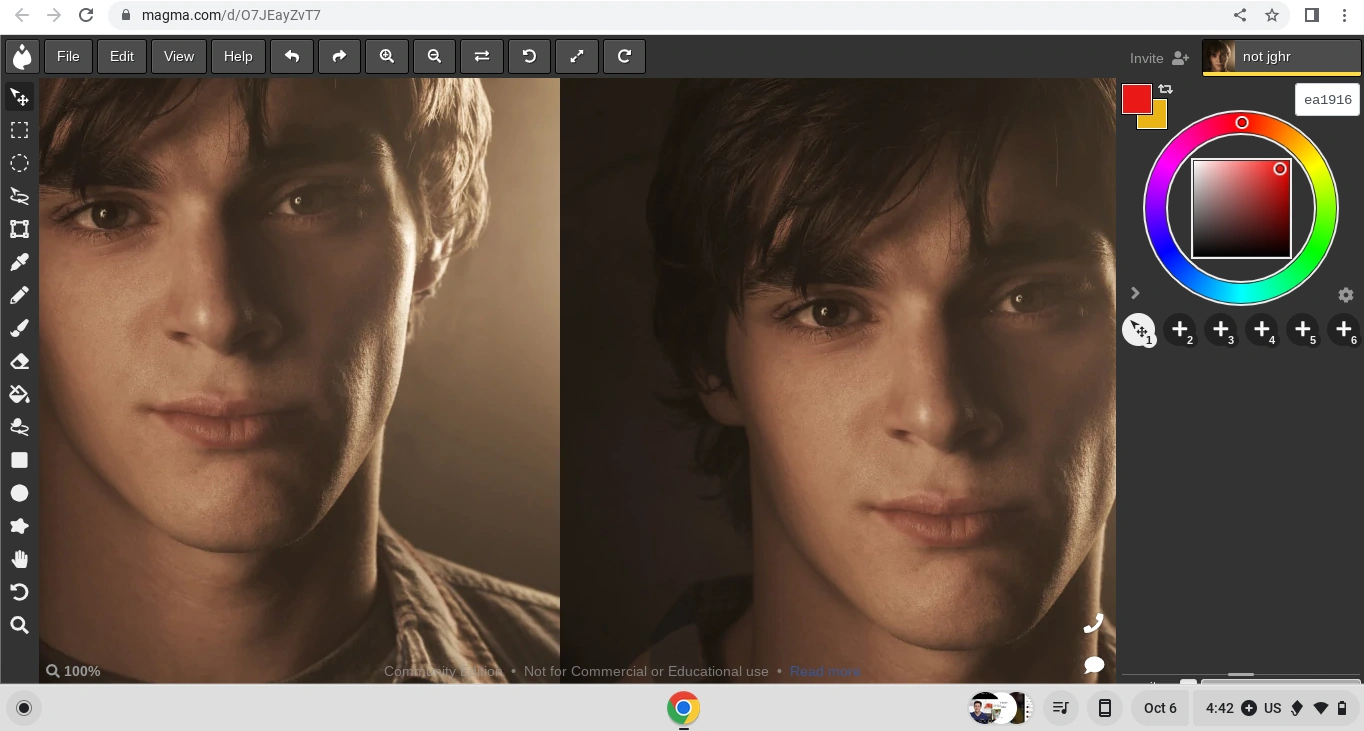Pick a color with the Eyedropper tool
1364x731 pixels.
coord(20,262)
